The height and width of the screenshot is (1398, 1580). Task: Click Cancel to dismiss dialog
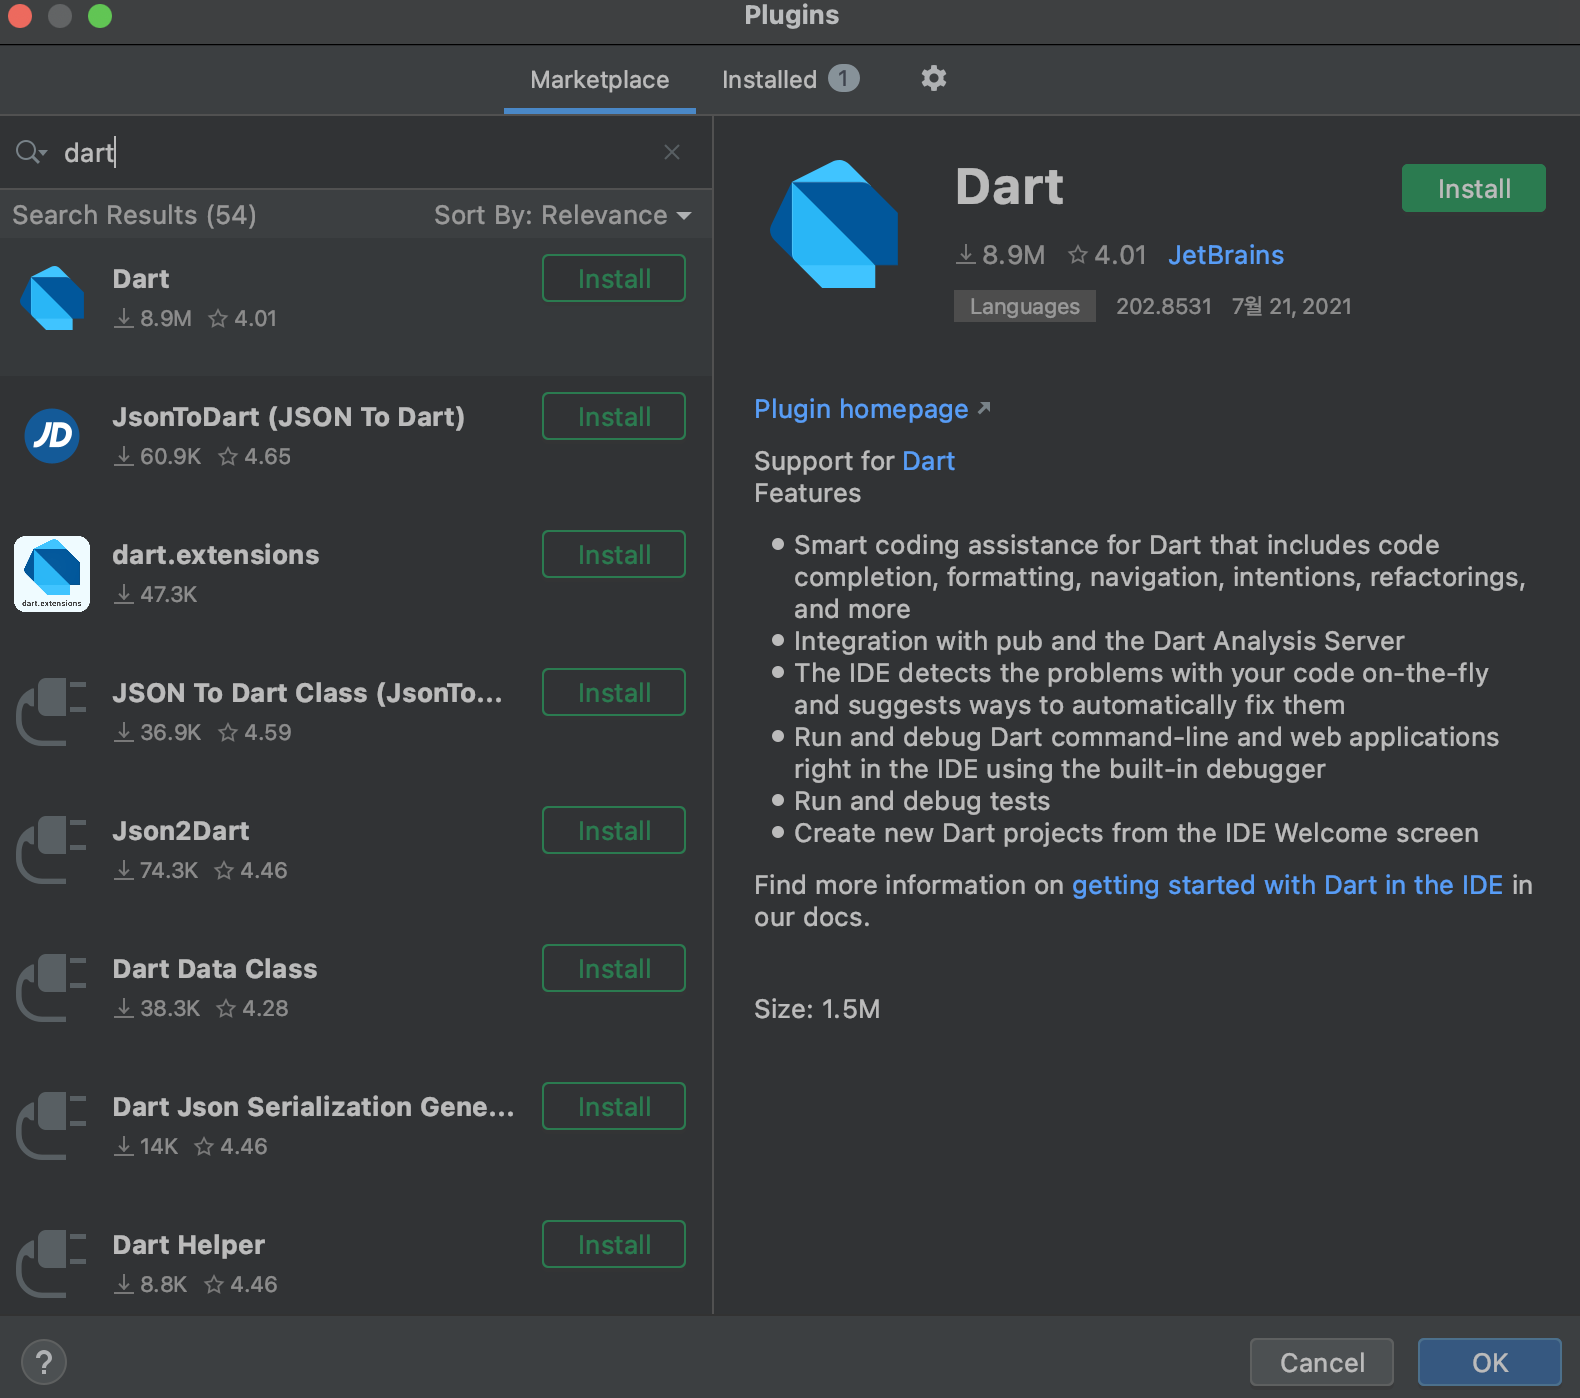[1322, 1362]
